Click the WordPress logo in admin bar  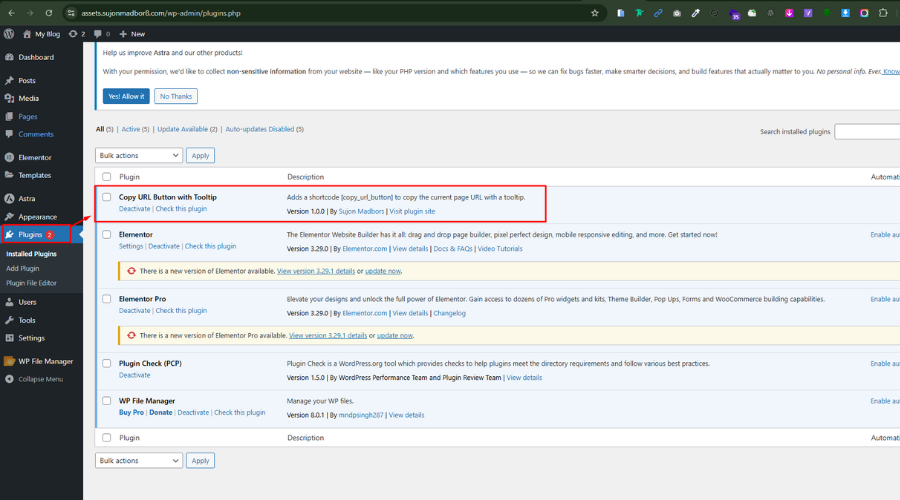[9, 34]
